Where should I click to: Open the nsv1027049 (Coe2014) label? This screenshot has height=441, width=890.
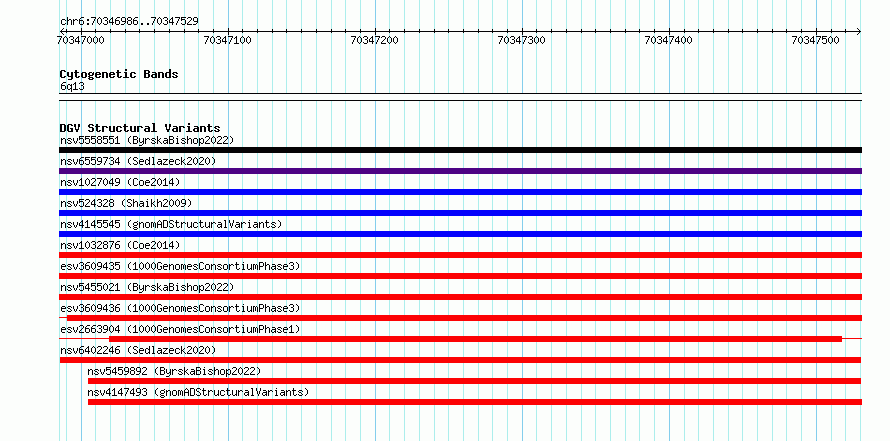click(x=120, y=182)
